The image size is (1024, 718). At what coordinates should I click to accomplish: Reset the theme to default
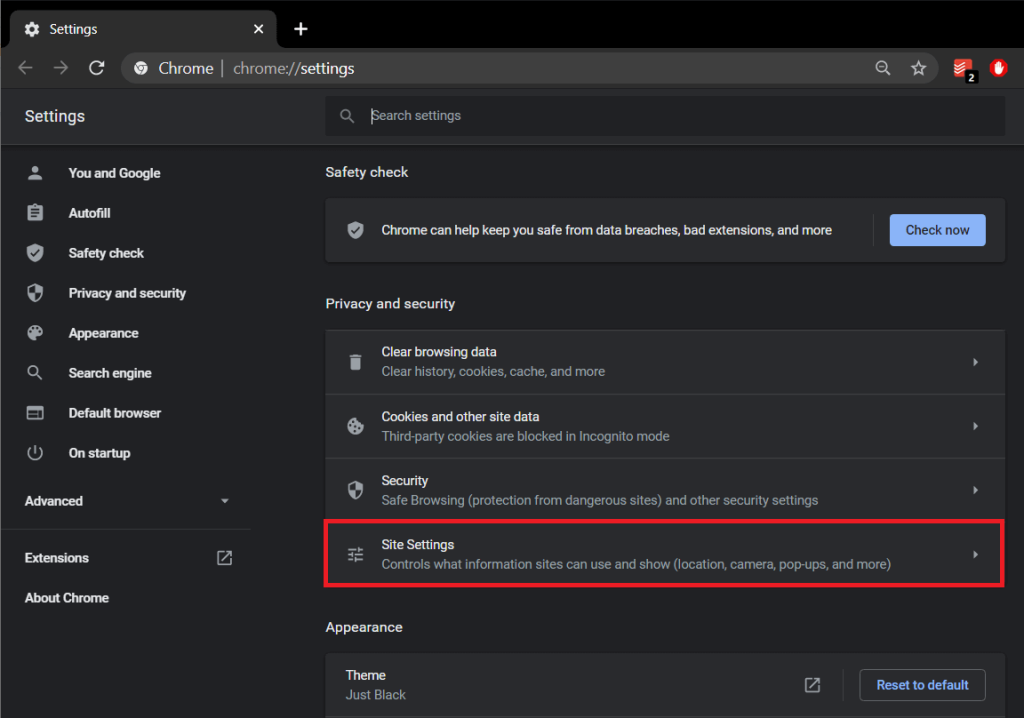click(922, 685)
